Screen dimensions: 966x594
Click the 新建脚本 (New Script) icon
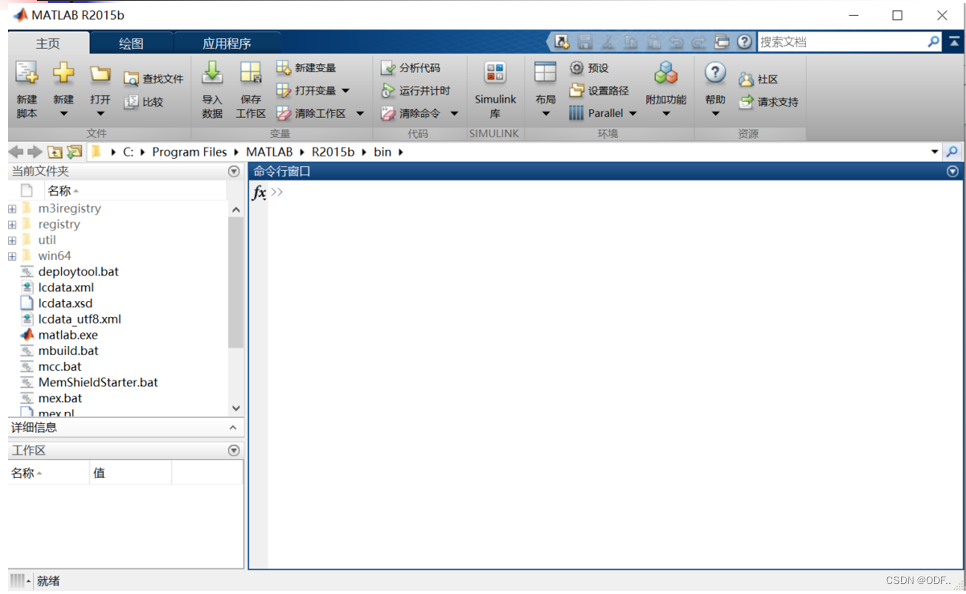coord(27,74)
